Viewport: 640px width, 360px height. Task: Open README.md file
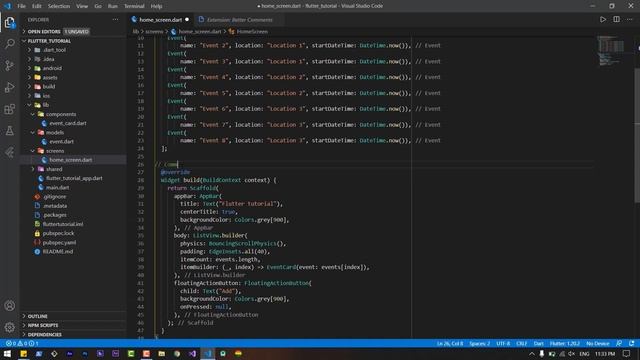pyautogui.click(x=73, y=251)
